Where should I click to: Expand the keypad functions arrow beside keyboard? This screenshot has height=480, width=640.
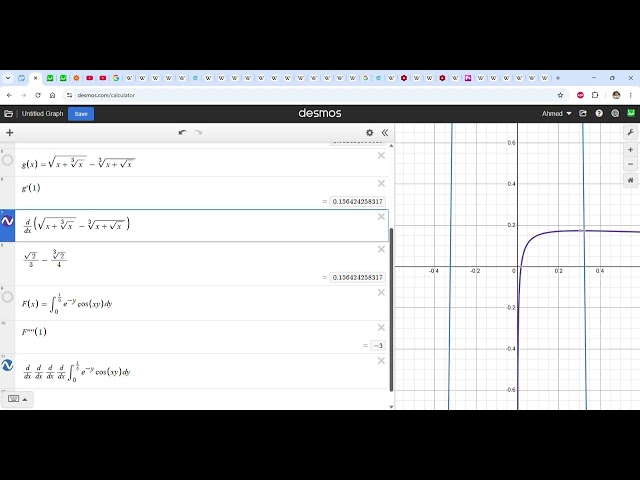[x=25, y=399]
